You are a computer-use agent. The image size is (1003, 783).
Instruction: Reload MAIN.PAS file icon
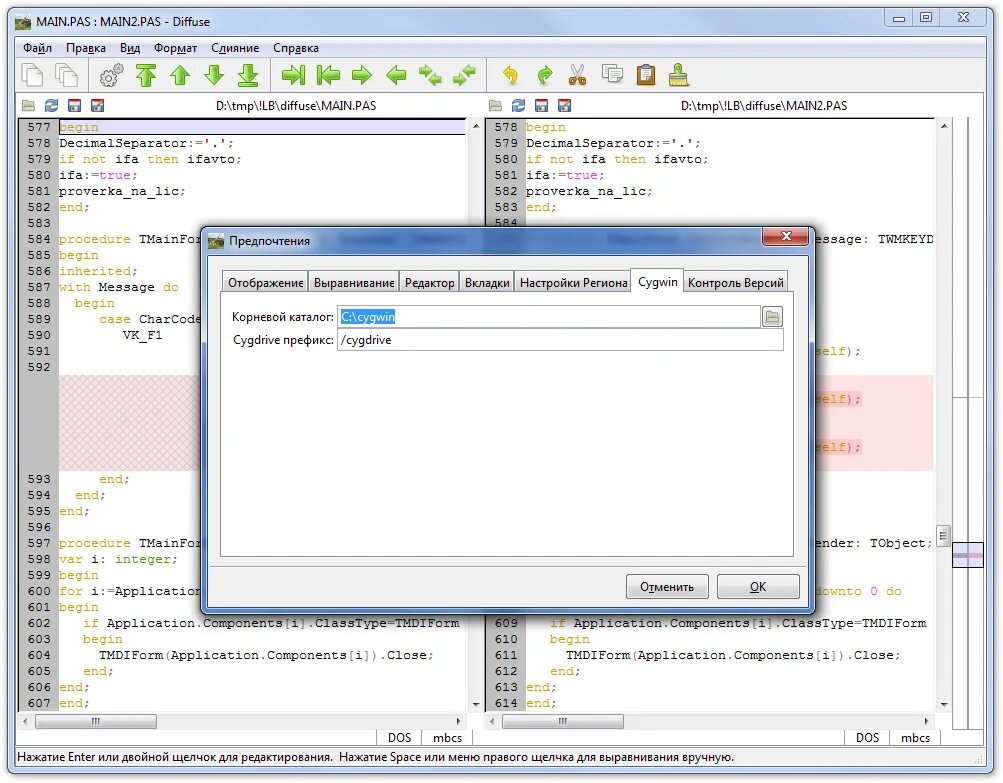point(51,106)
